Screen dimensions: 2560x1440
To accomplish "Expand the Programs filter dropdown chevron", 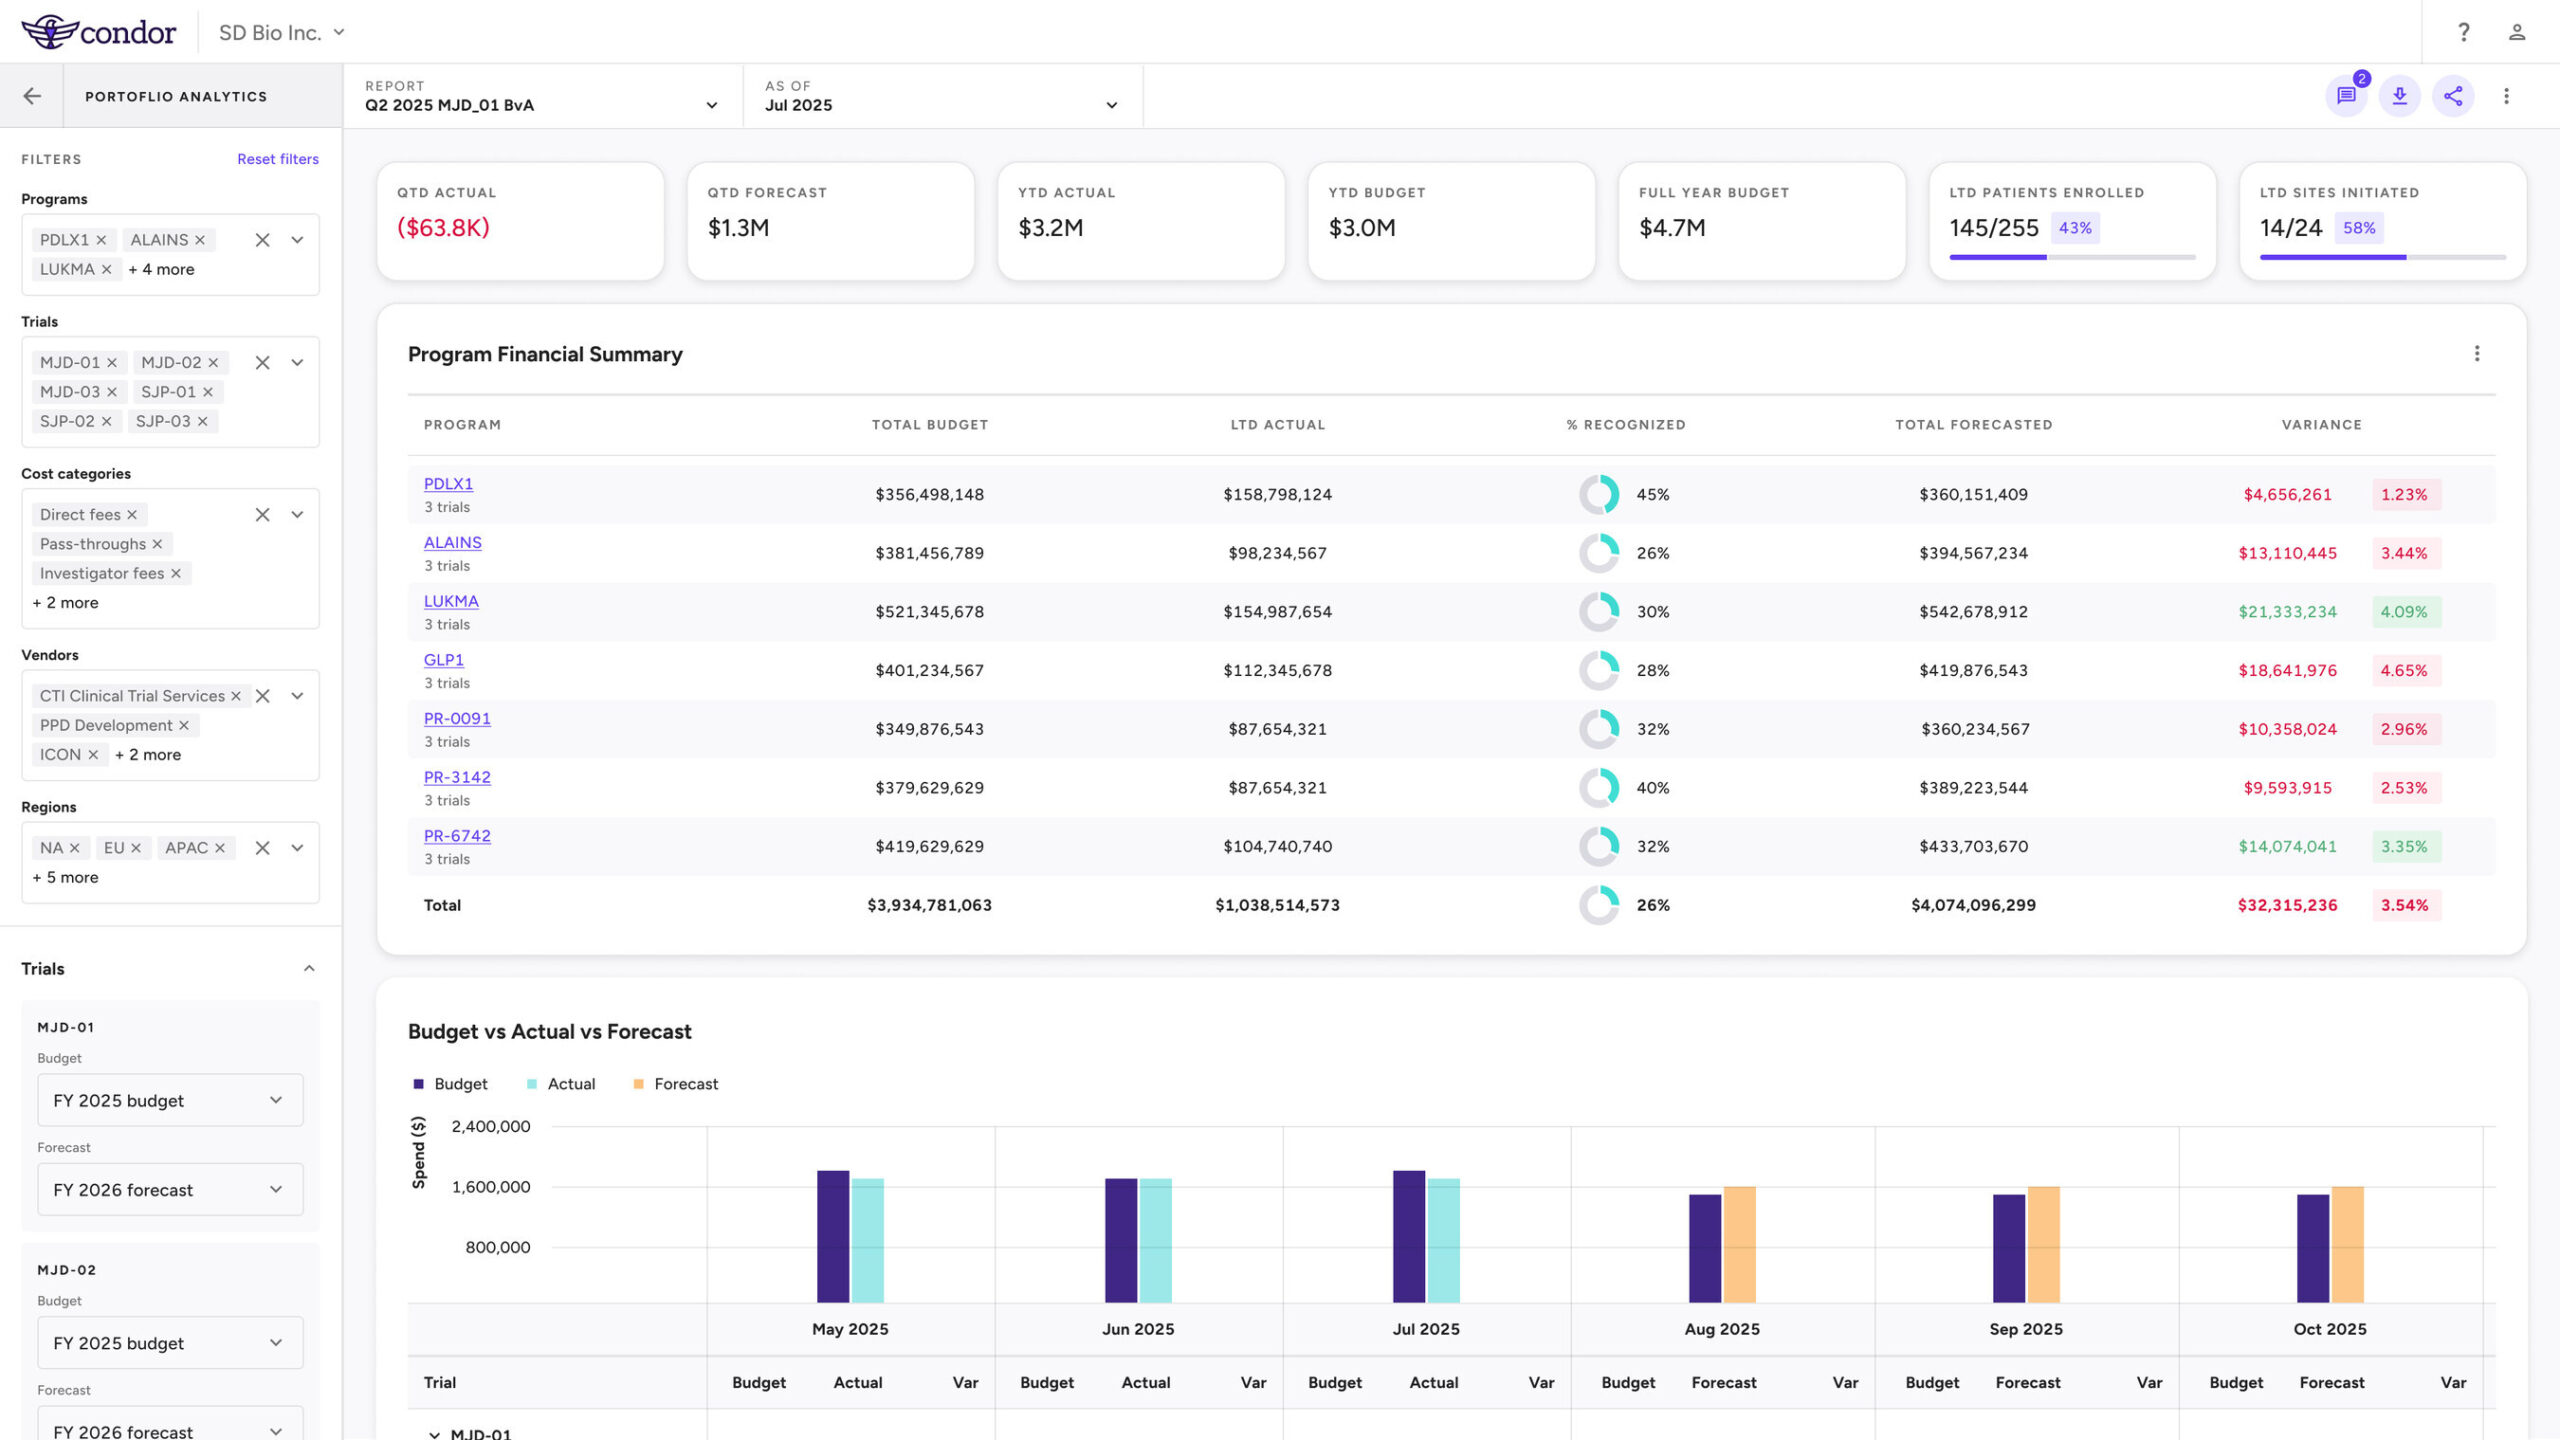I will [297, 240].
